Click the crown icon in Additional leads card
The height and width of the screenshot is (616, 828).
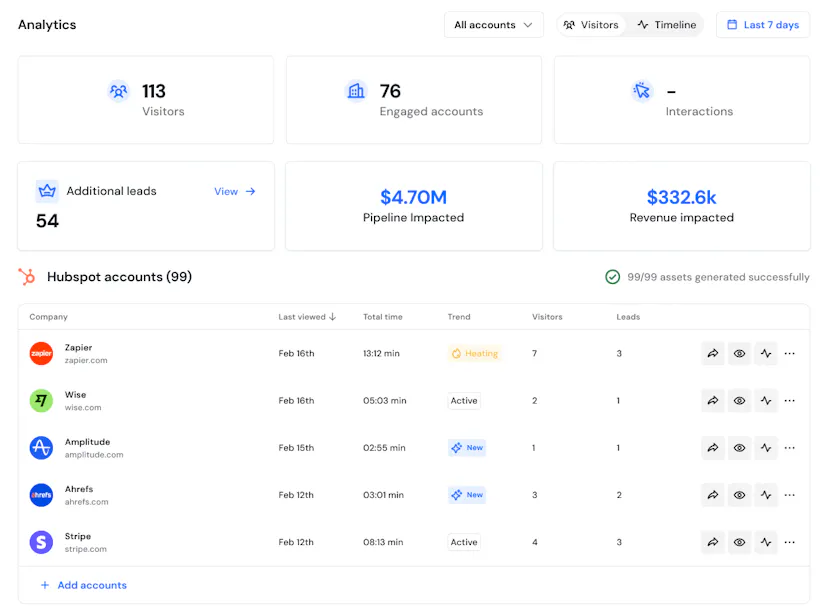(x=47, y=190)
